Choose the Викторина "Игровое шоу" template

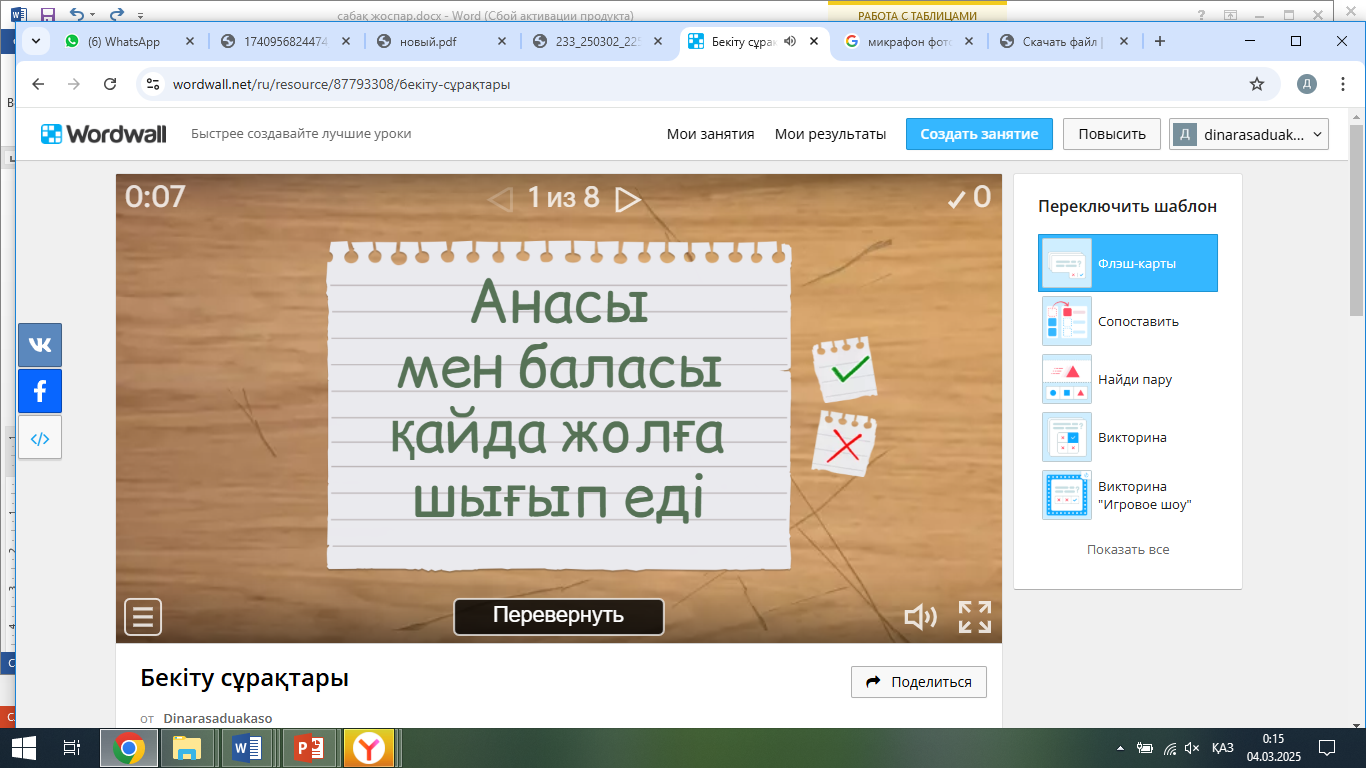[x=1128, y=495]
